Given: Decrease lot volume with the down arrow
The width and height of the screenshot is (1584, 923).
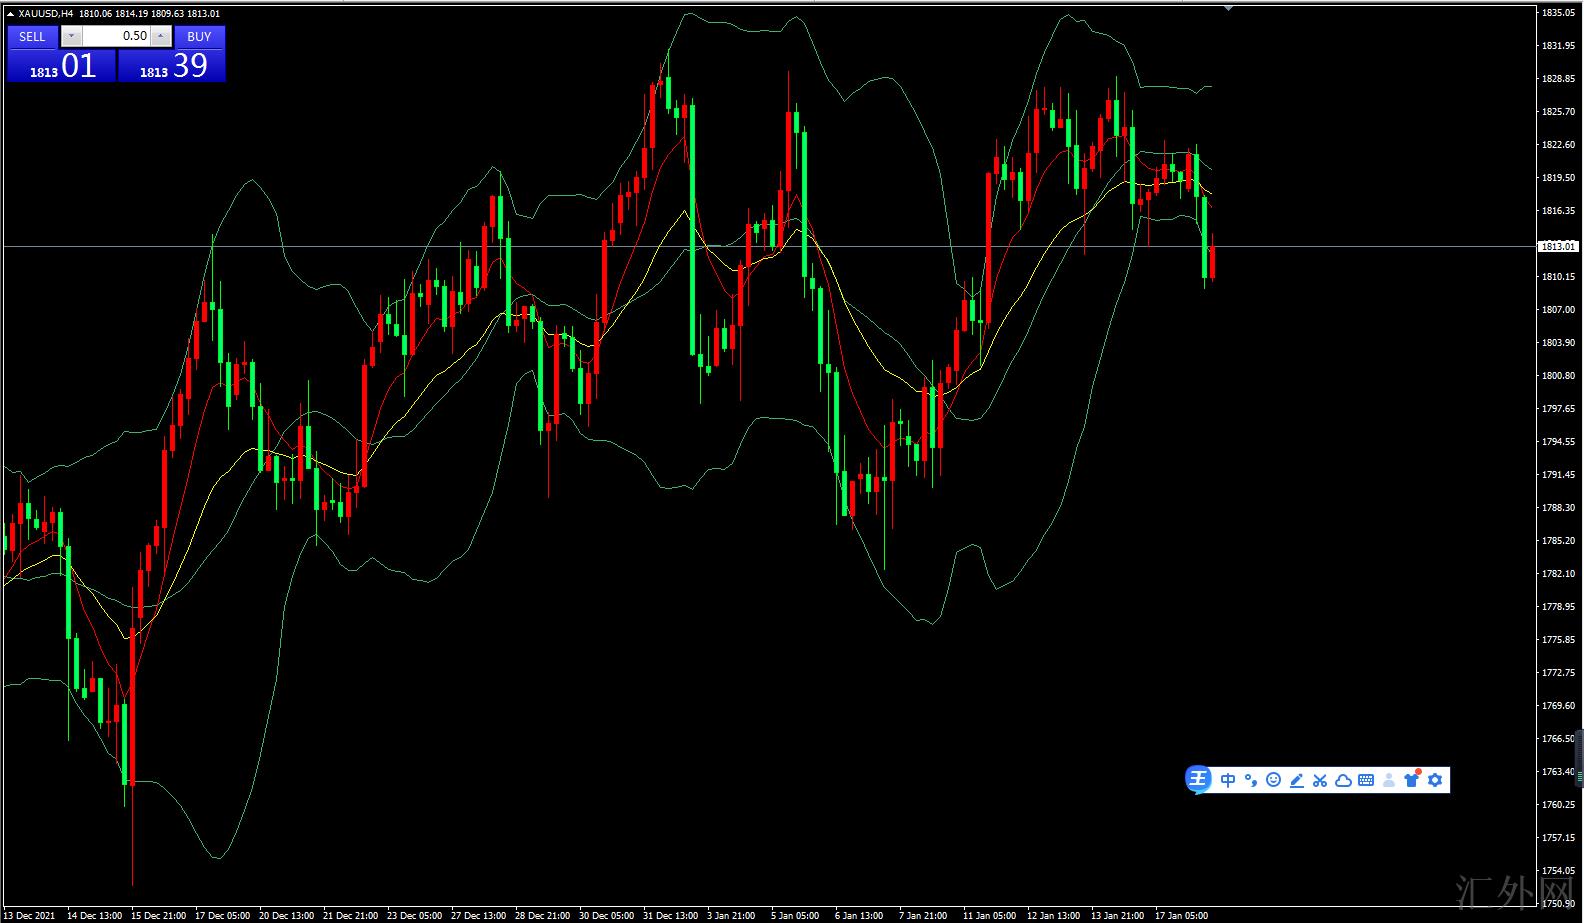Looking at the screenshot, I should pos(71,37).
